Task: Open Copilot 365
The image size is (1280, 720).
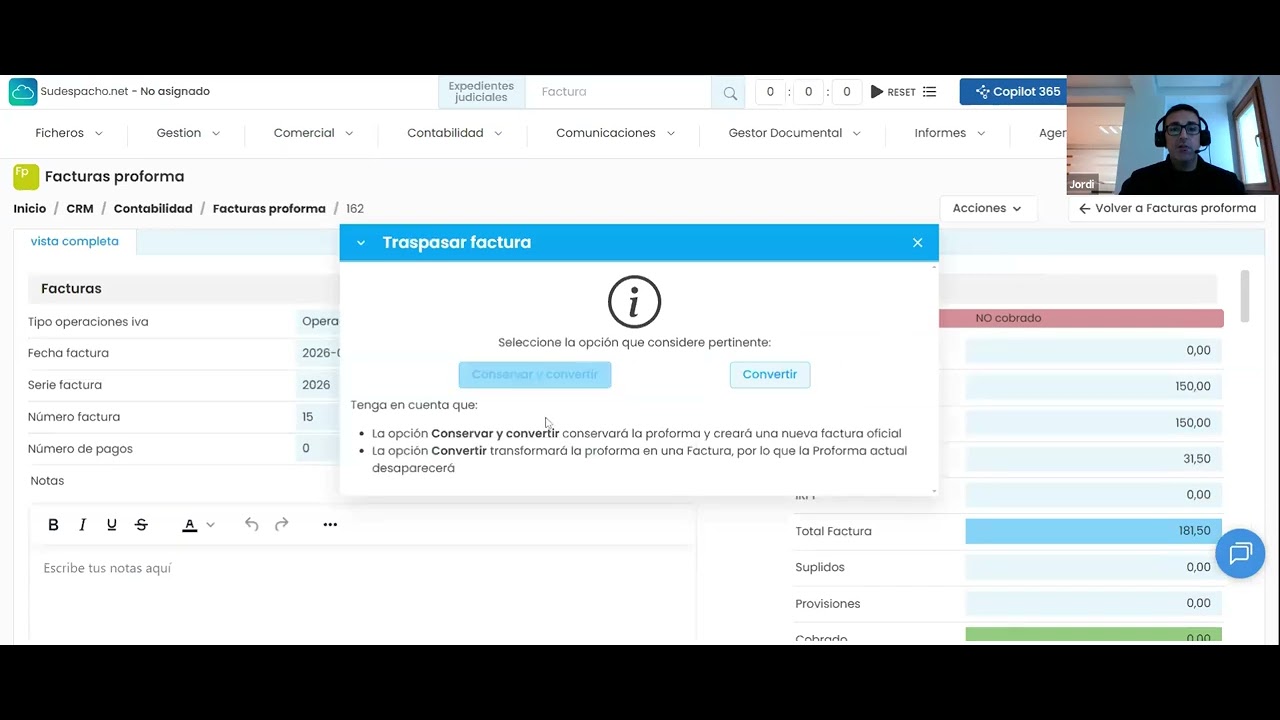Action: [1013, 92]
